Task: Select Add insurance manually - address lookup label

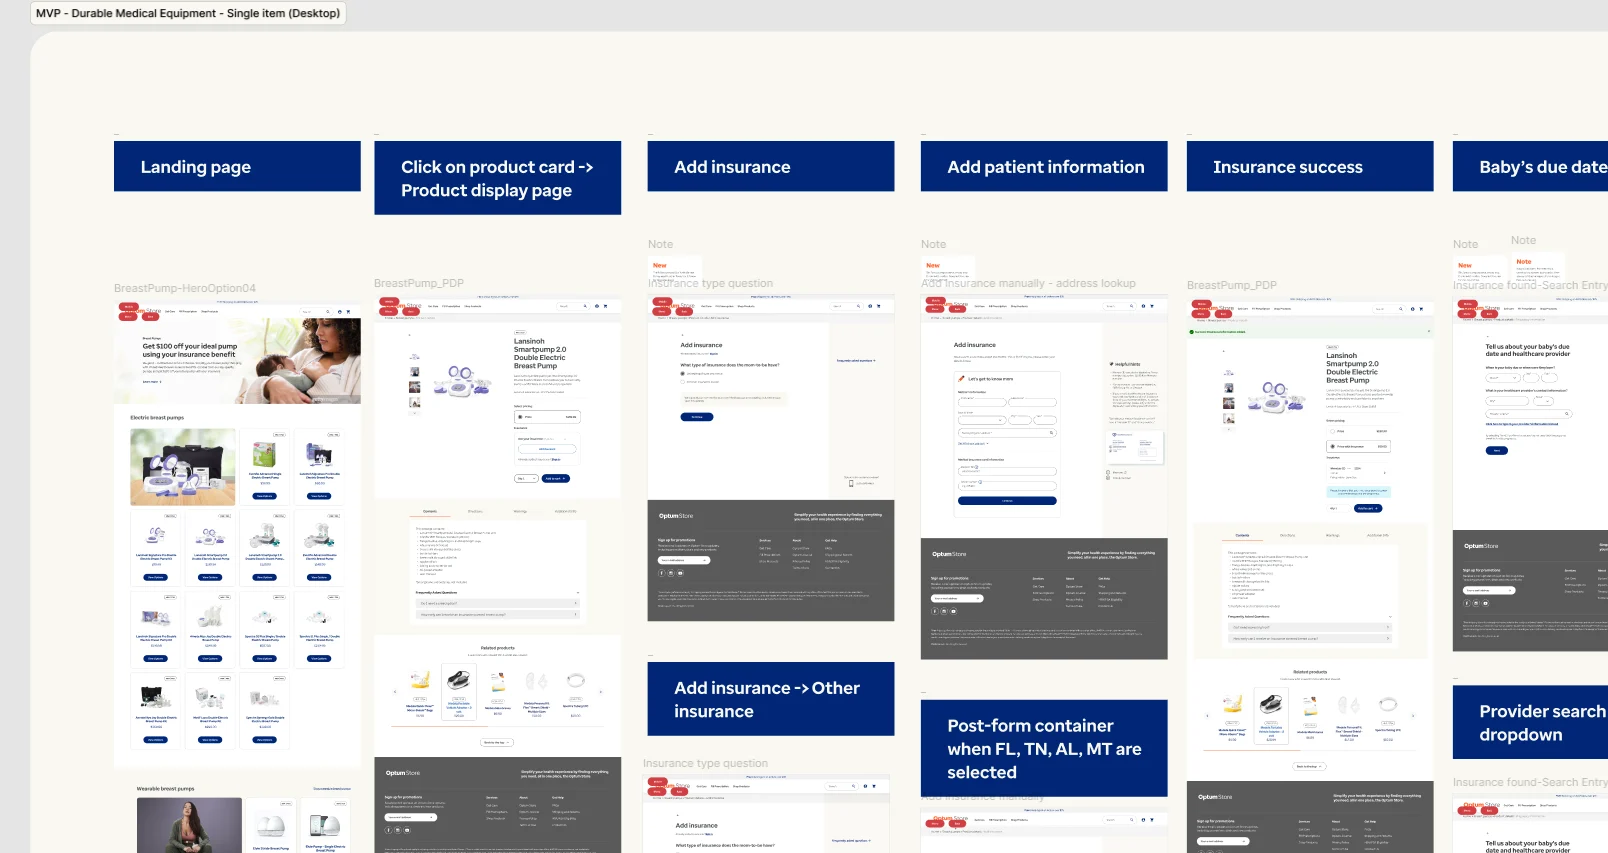Action: pyautogui.click(x=1028, y=283)
